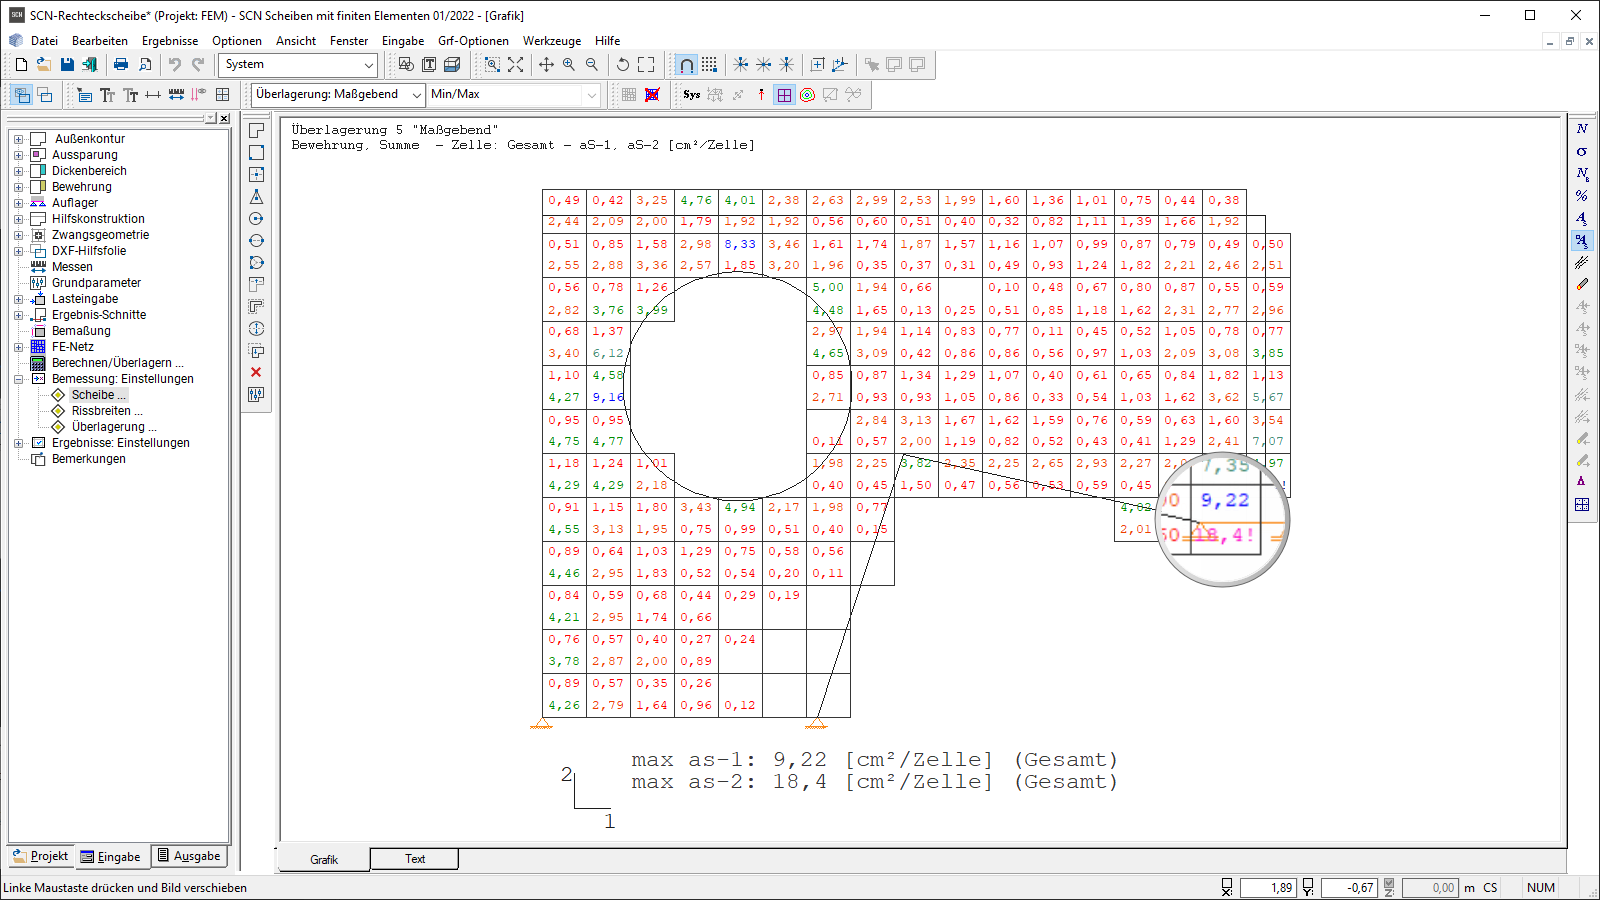Save project with the floppy disk icon
Viewport: 1600px width, 900px height.
tap(67, 64)
